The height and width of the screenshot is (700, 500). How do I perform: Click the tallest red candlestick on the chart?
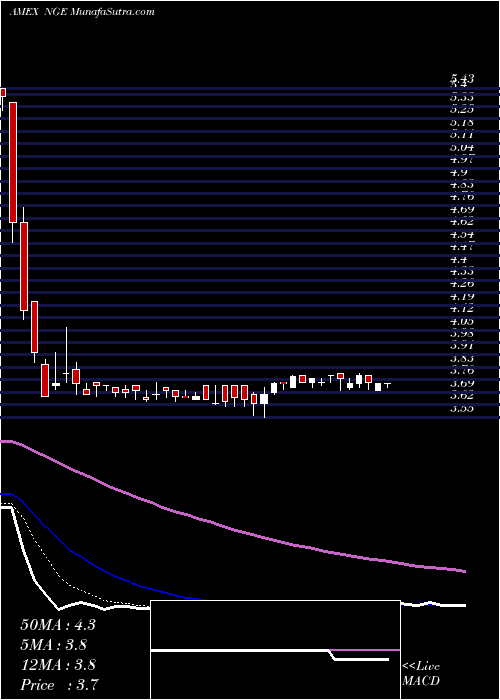click(x=13, y=162)
